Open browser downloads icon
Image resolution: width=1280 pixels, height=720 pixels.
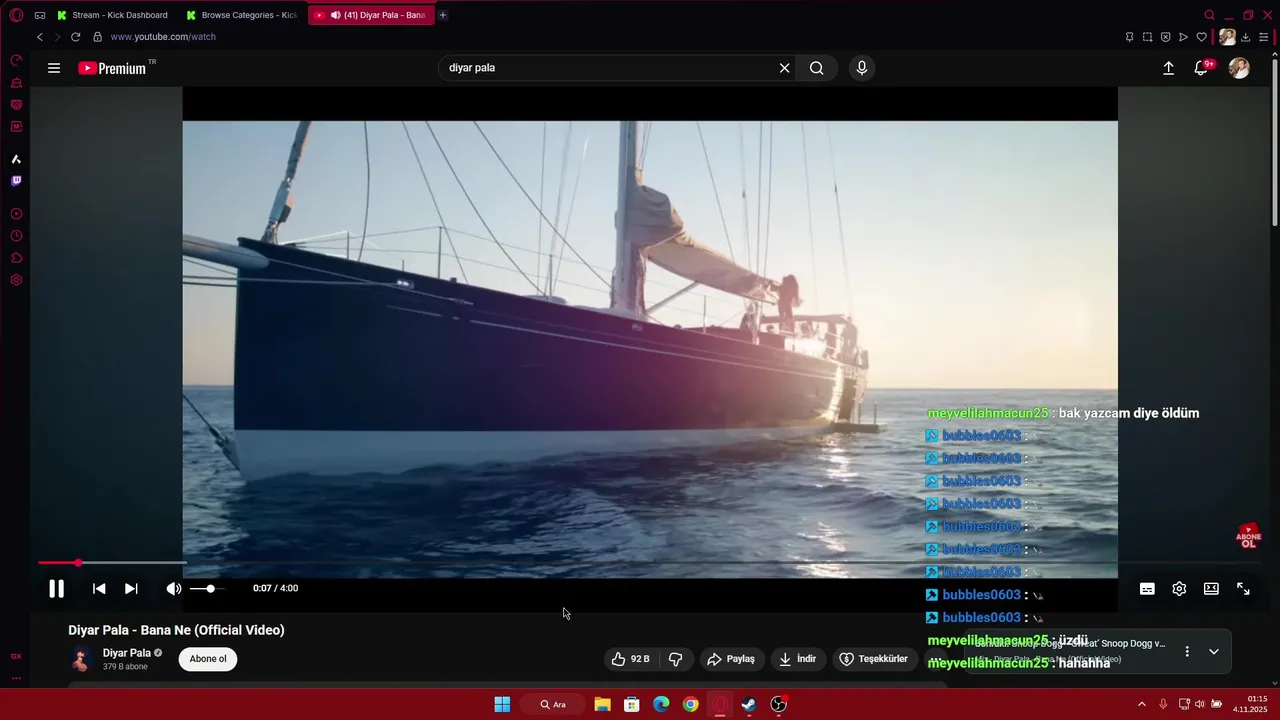[x=1246, y=37]
